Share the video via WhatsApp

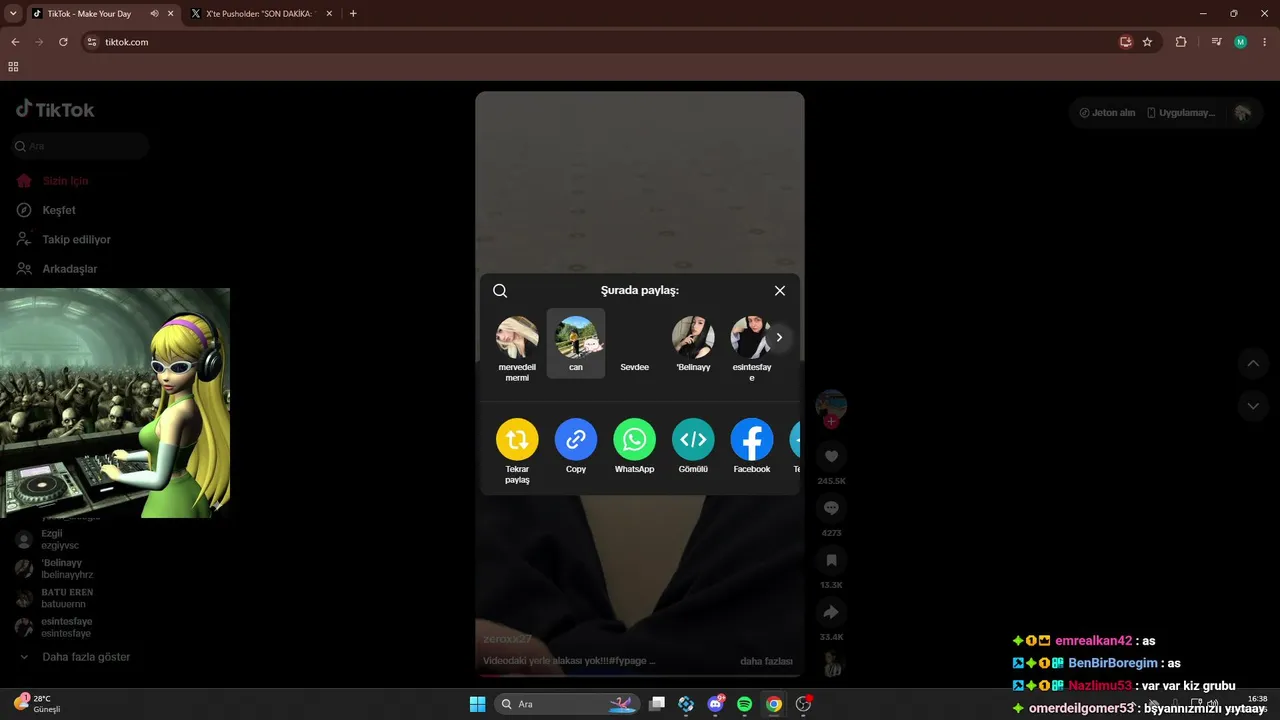[x=634, y=440]
